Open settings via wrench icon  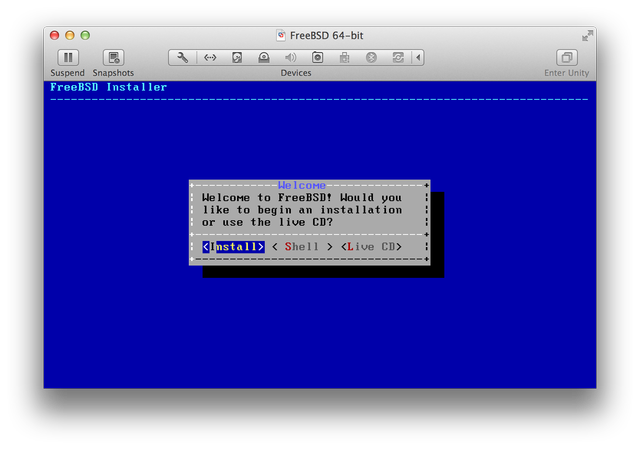coord(182,58)
